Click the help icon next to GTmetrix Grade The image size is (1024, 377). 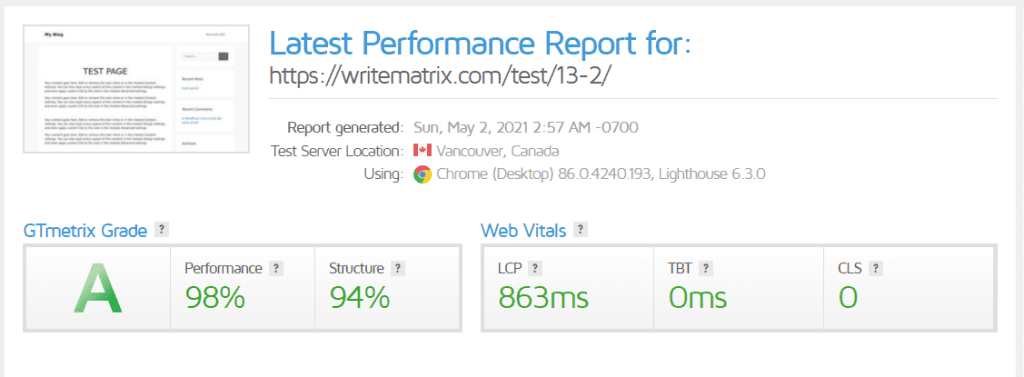[161, 230]
